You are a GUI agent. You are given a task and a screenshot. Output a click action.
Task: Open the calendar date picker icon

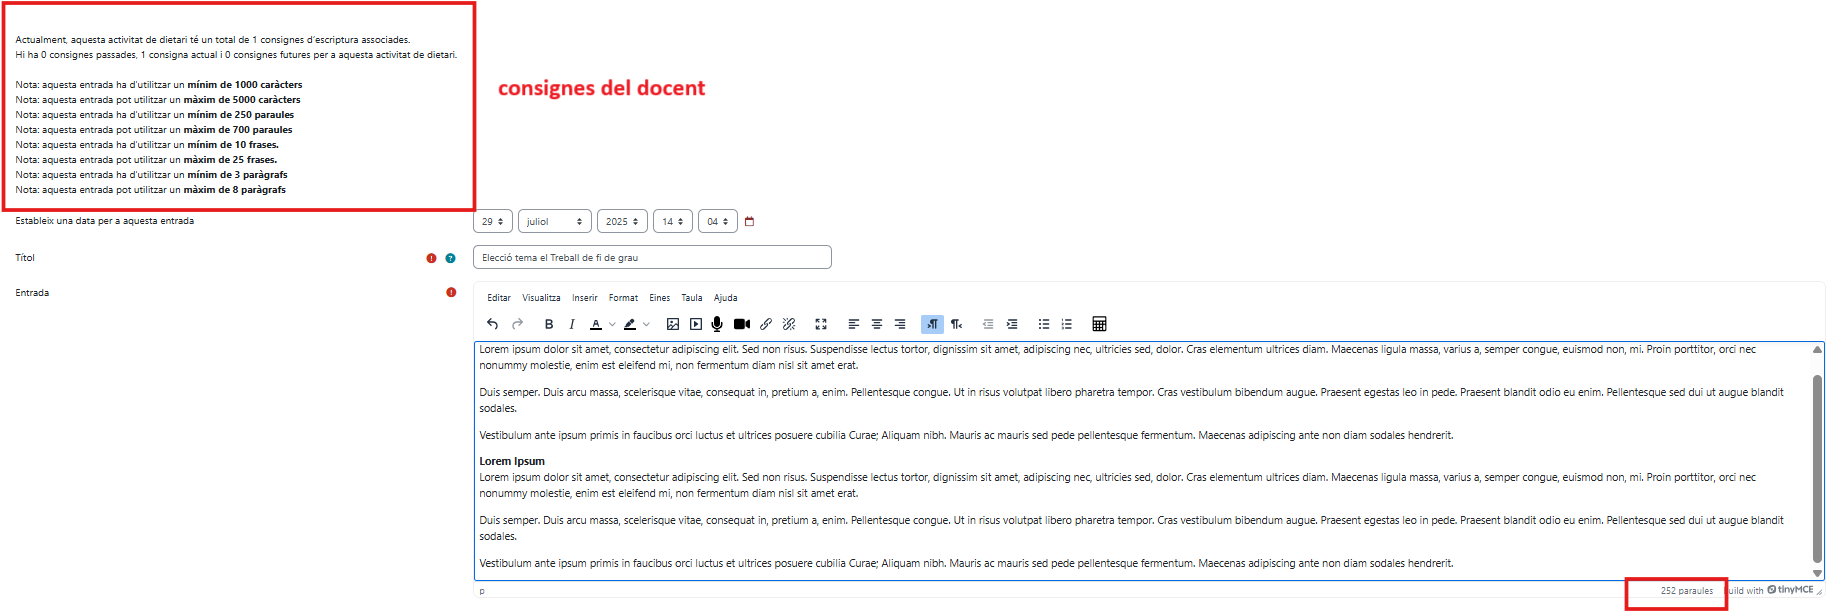click(x=750, y=222)
